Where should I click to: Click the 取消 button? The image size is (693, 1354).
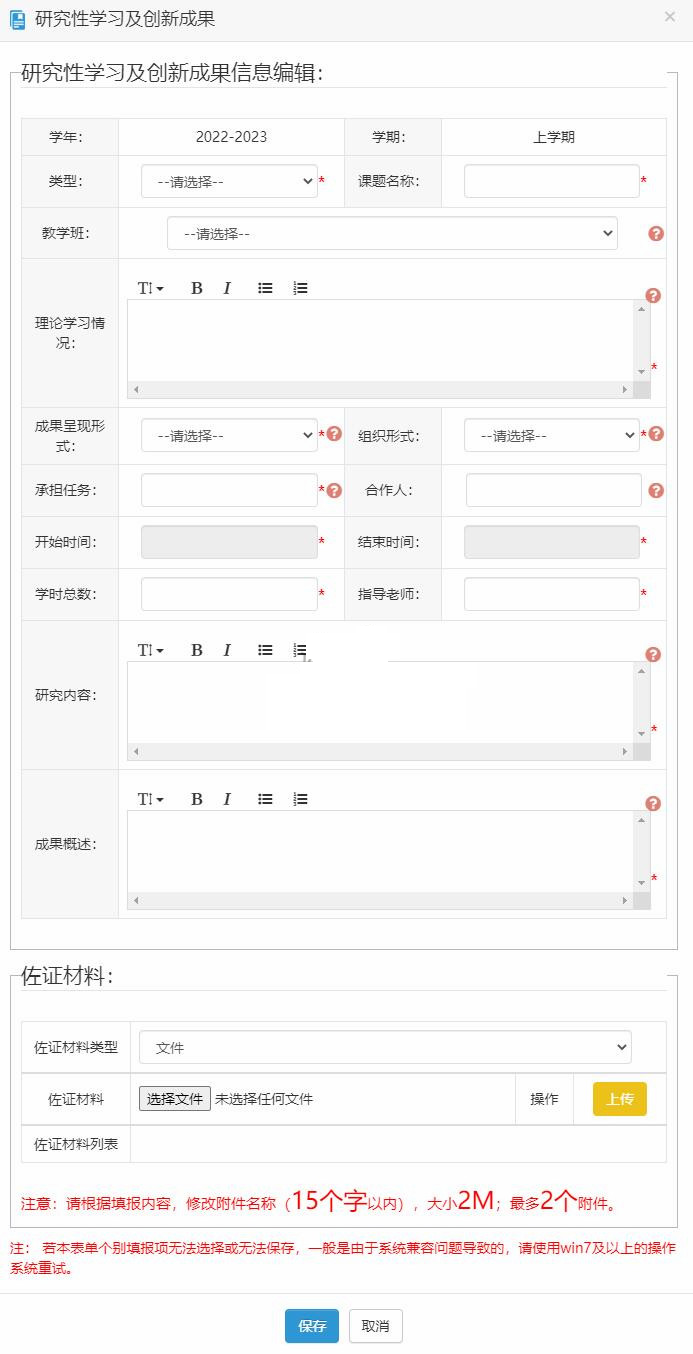376,1326
